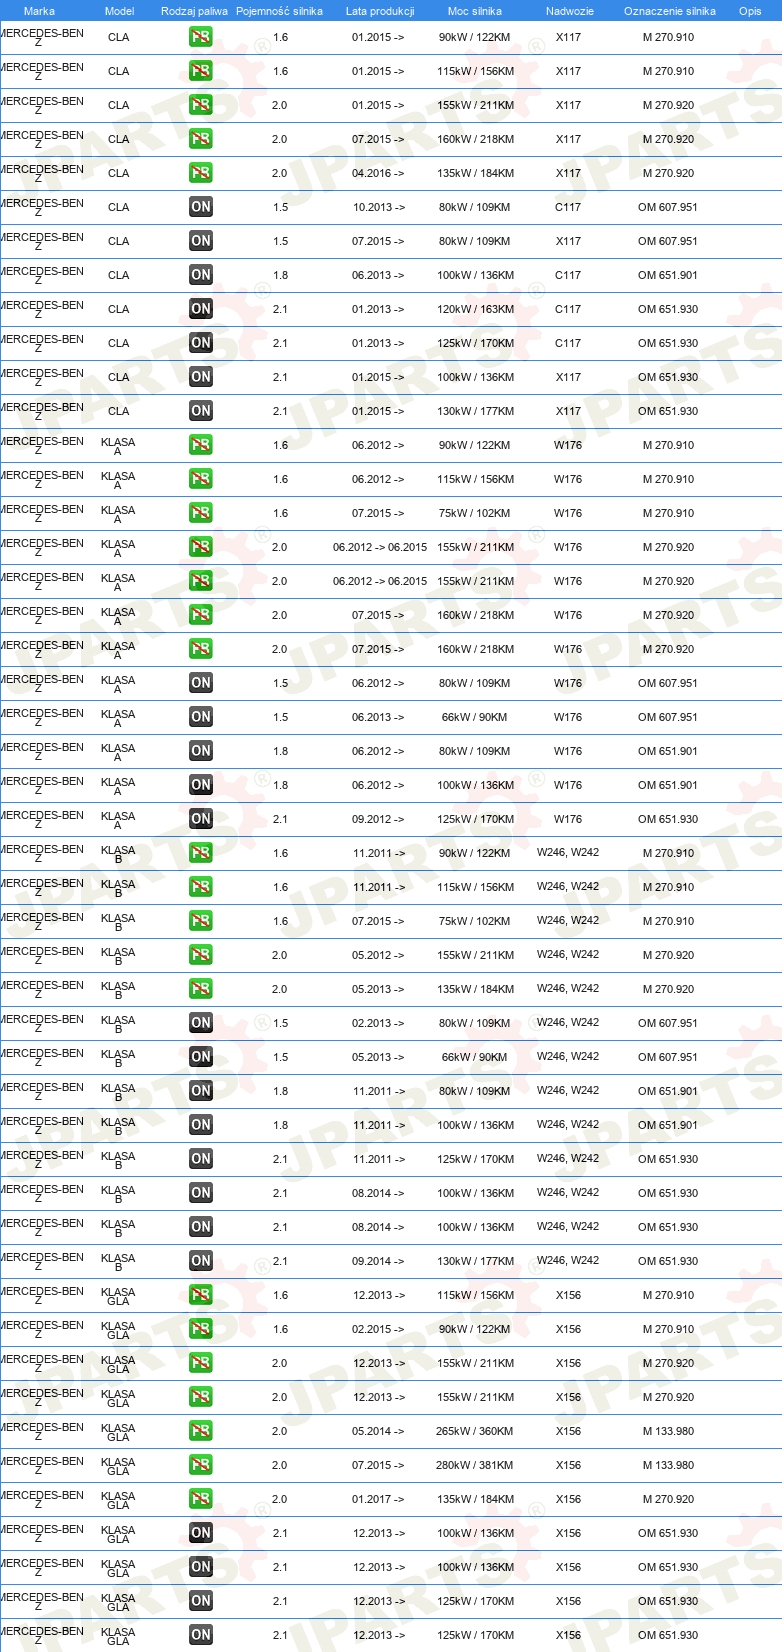Click the ON icon for KLASA A 2.1 125kW / 170KM
The image size is (782, 1652).
(x=201, y=819)
